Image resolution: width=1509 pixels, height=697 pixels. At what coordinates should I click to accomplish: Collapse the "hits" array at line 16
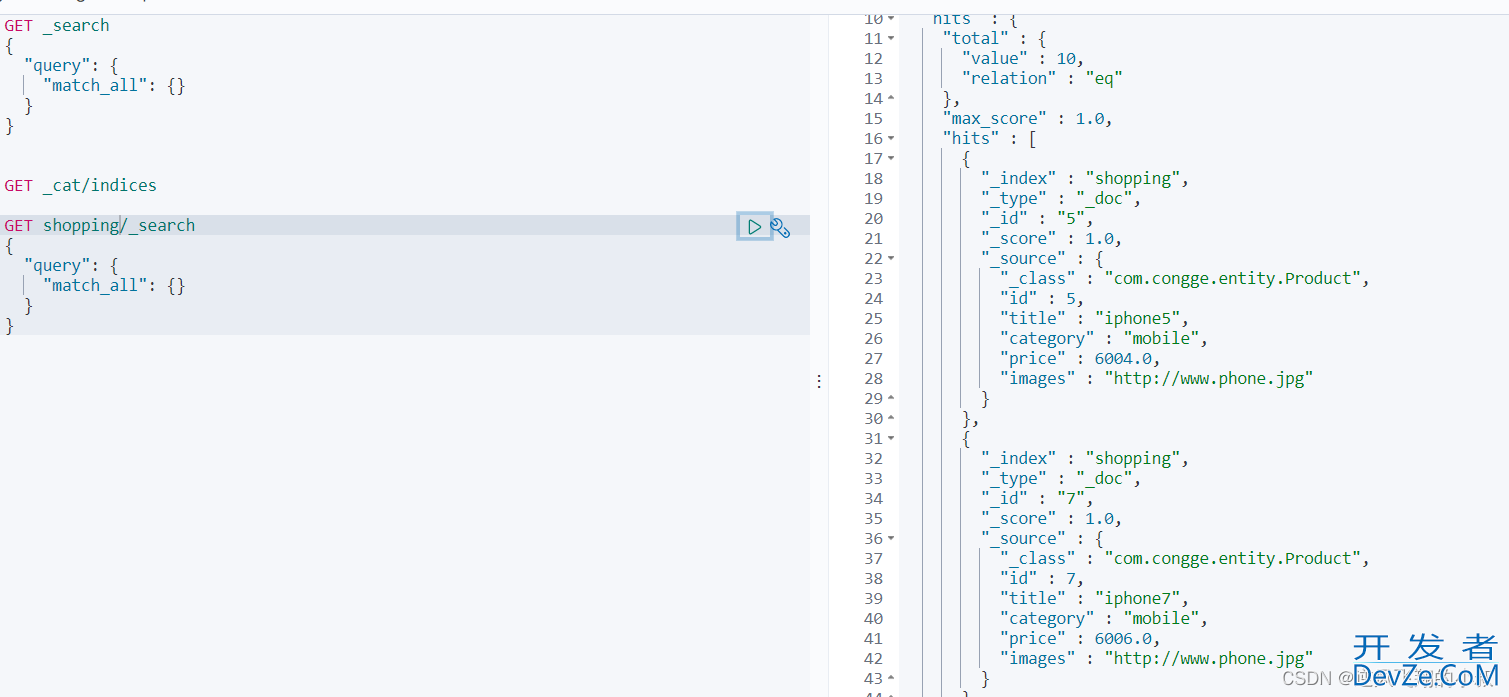click(891, 139)
